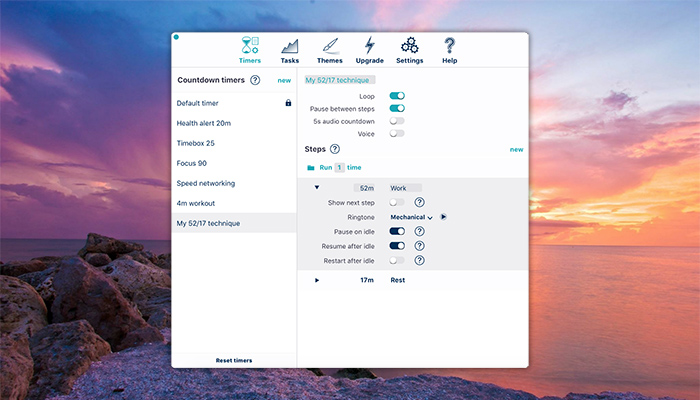Select Focus 90 timer

[234, 163]
